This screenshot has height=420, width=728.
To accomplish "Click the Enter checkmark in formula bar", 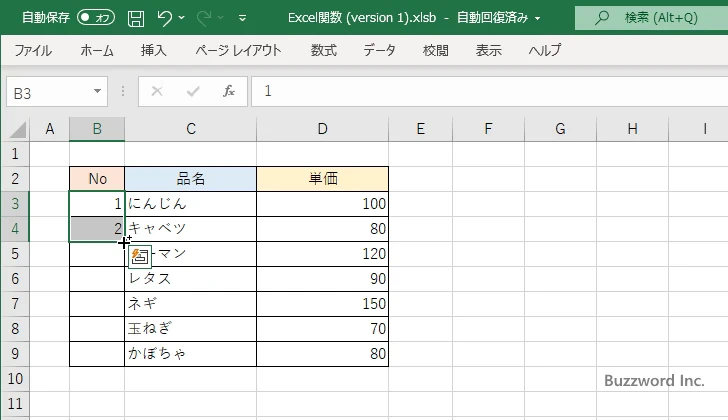I will pos(193,91).
